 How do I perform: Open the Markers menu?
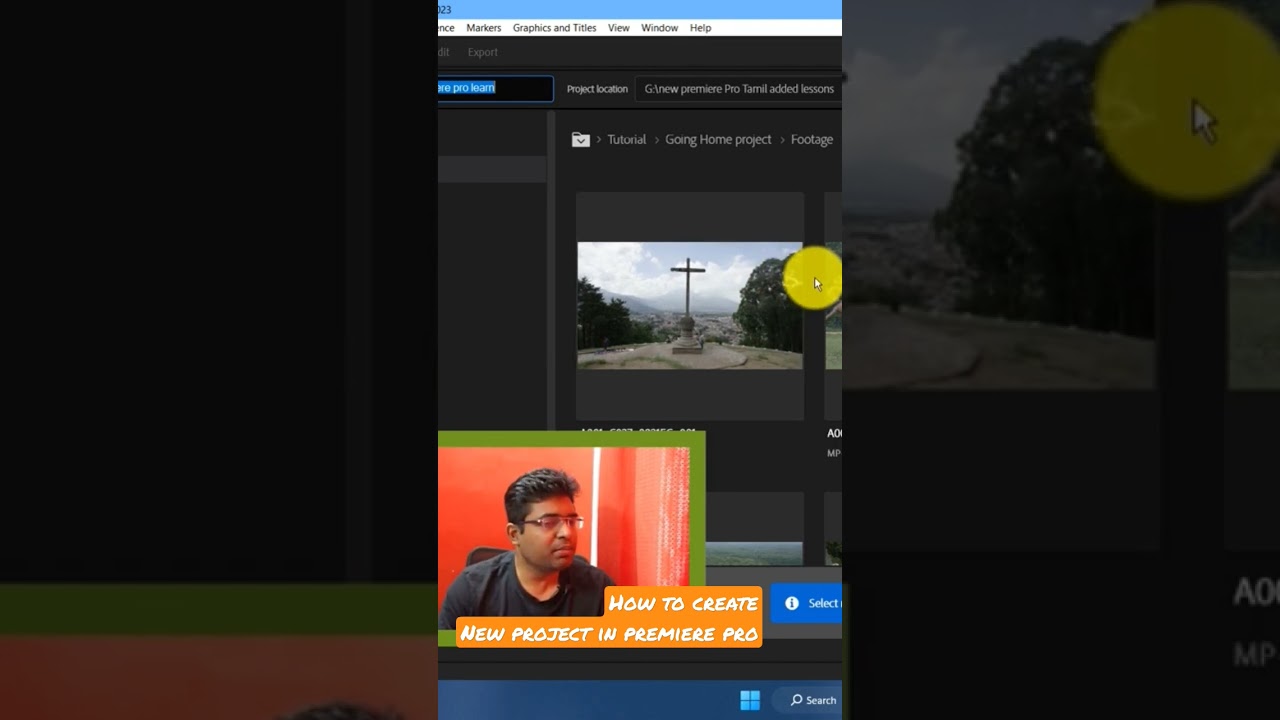point(483,28)
